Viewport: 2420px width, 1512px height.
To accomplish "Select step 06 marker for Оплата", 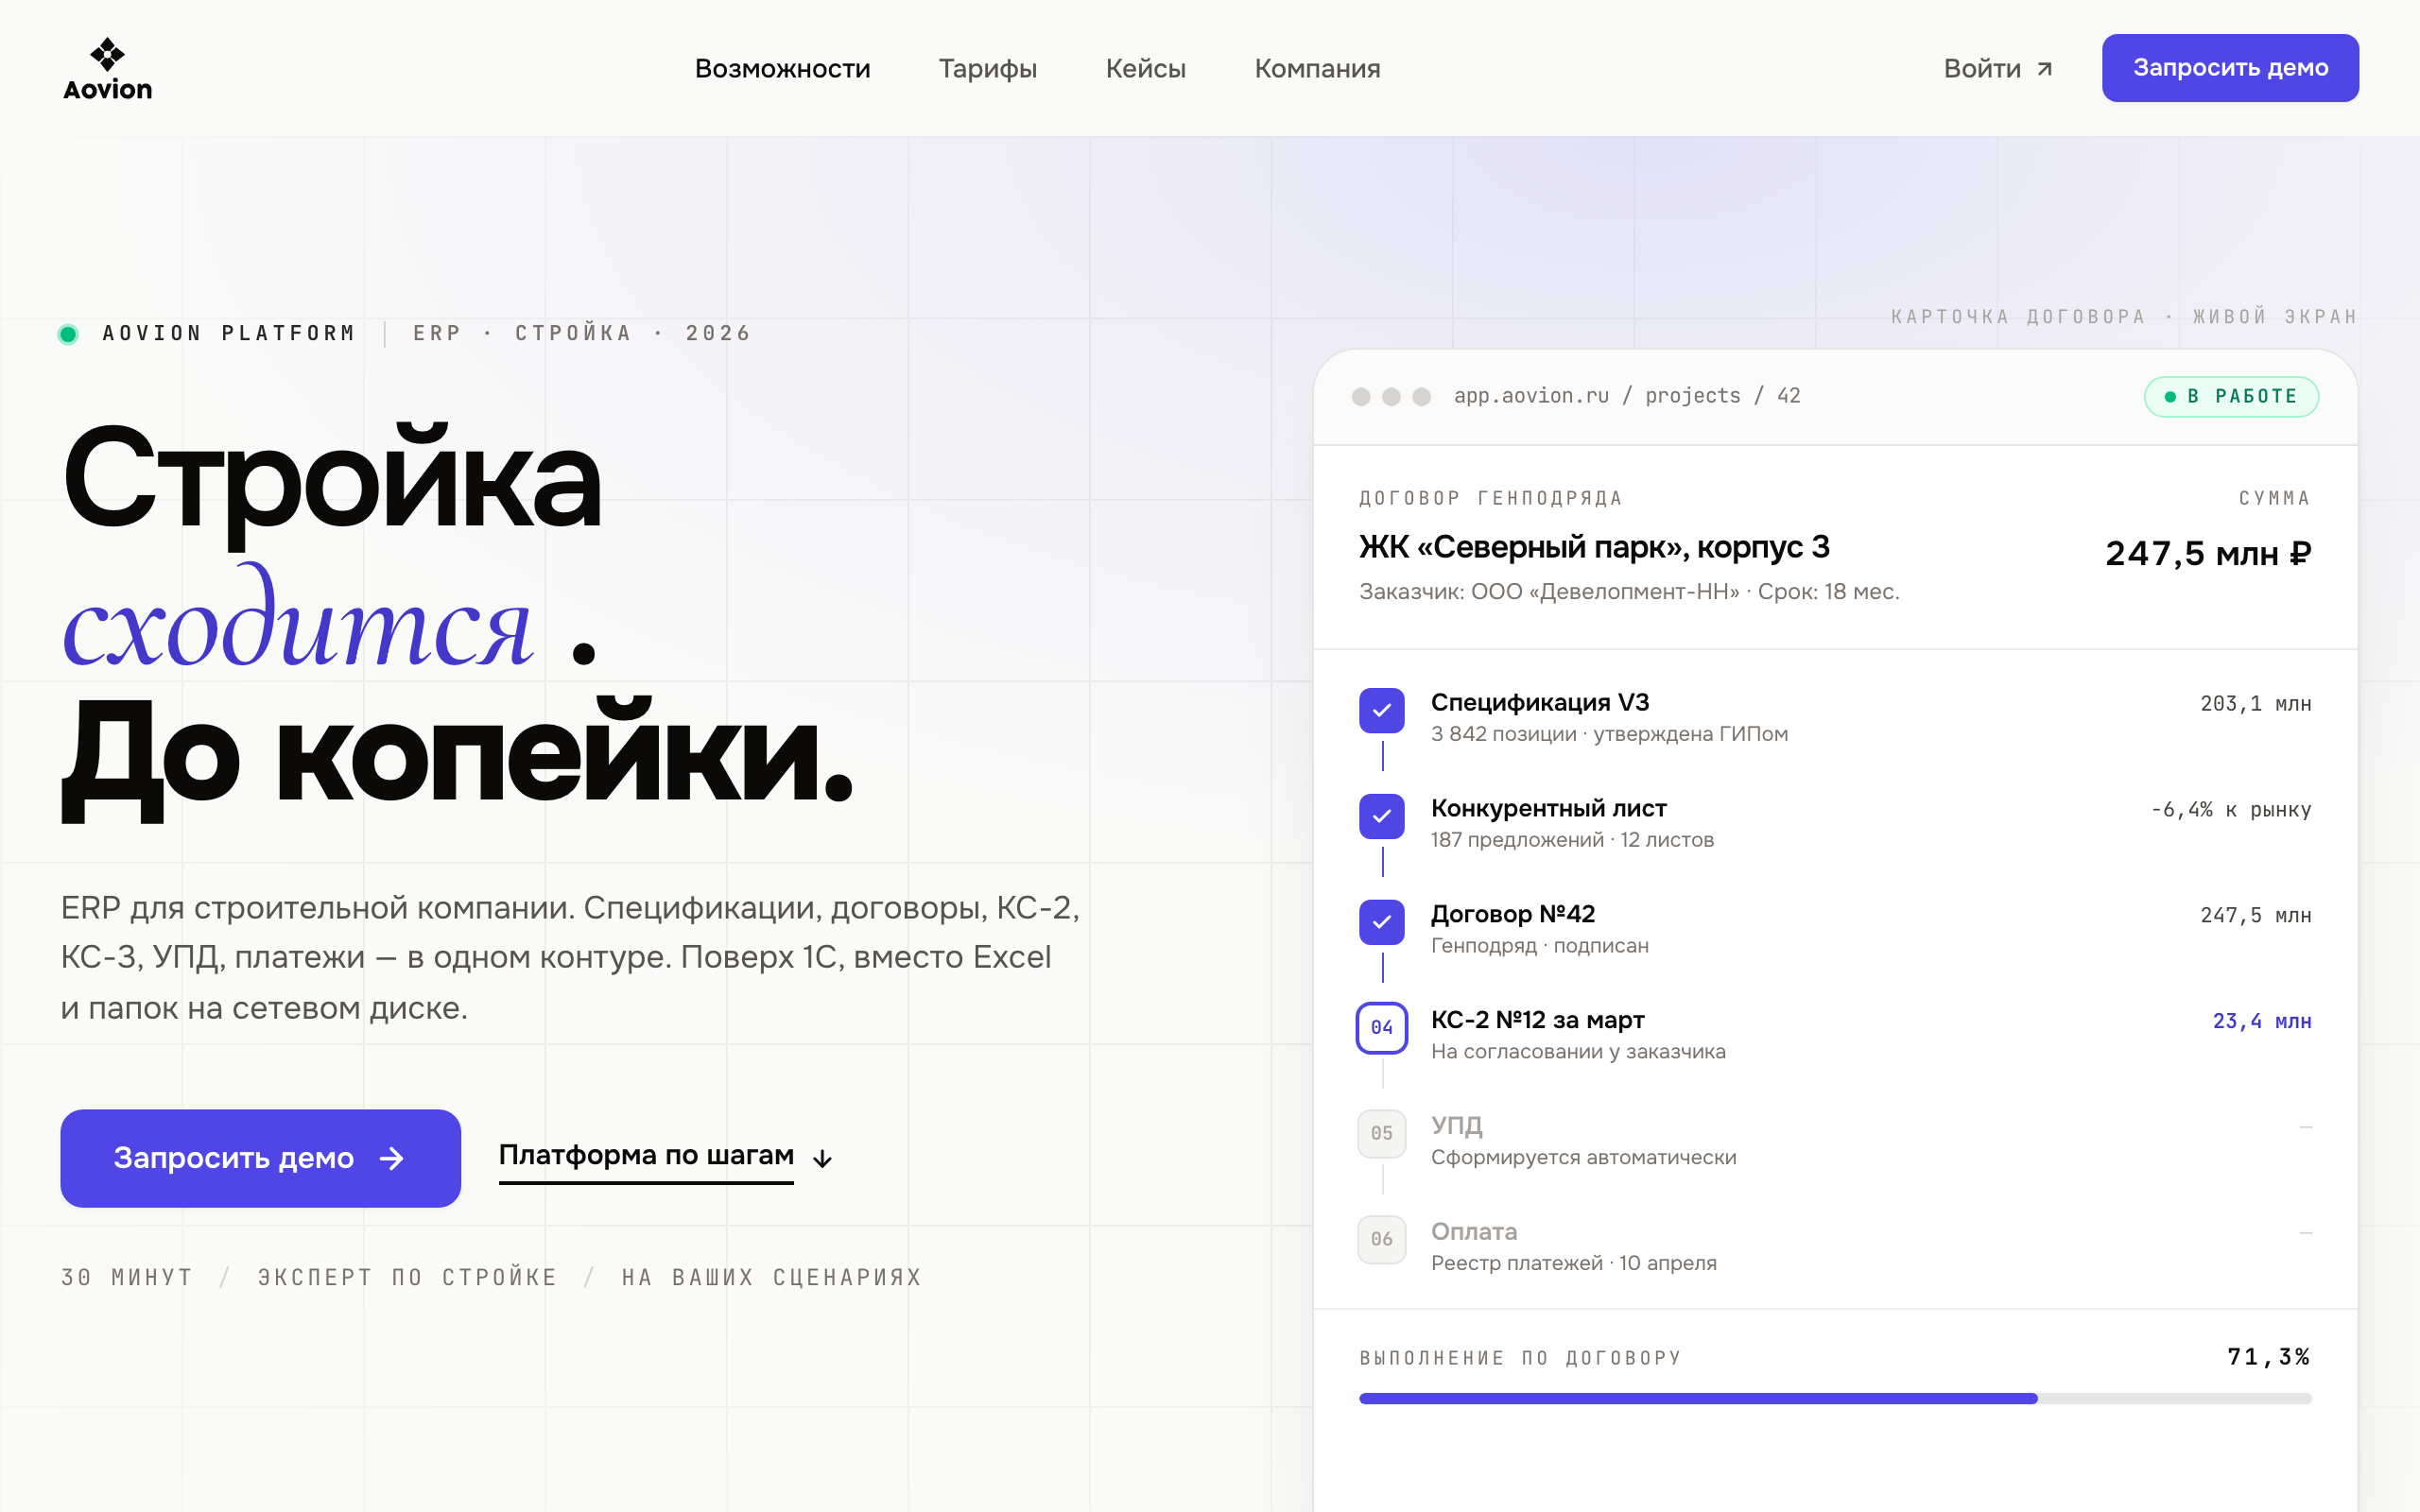I will 1382,1240.
